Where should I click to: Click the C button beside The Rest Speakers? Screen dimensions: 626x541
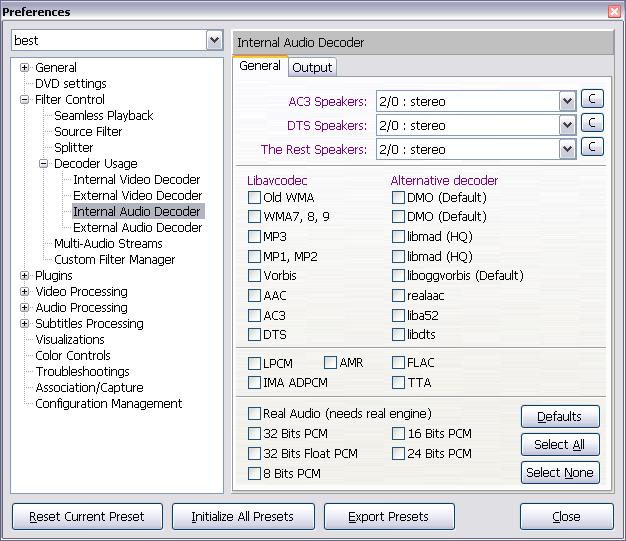592,147
